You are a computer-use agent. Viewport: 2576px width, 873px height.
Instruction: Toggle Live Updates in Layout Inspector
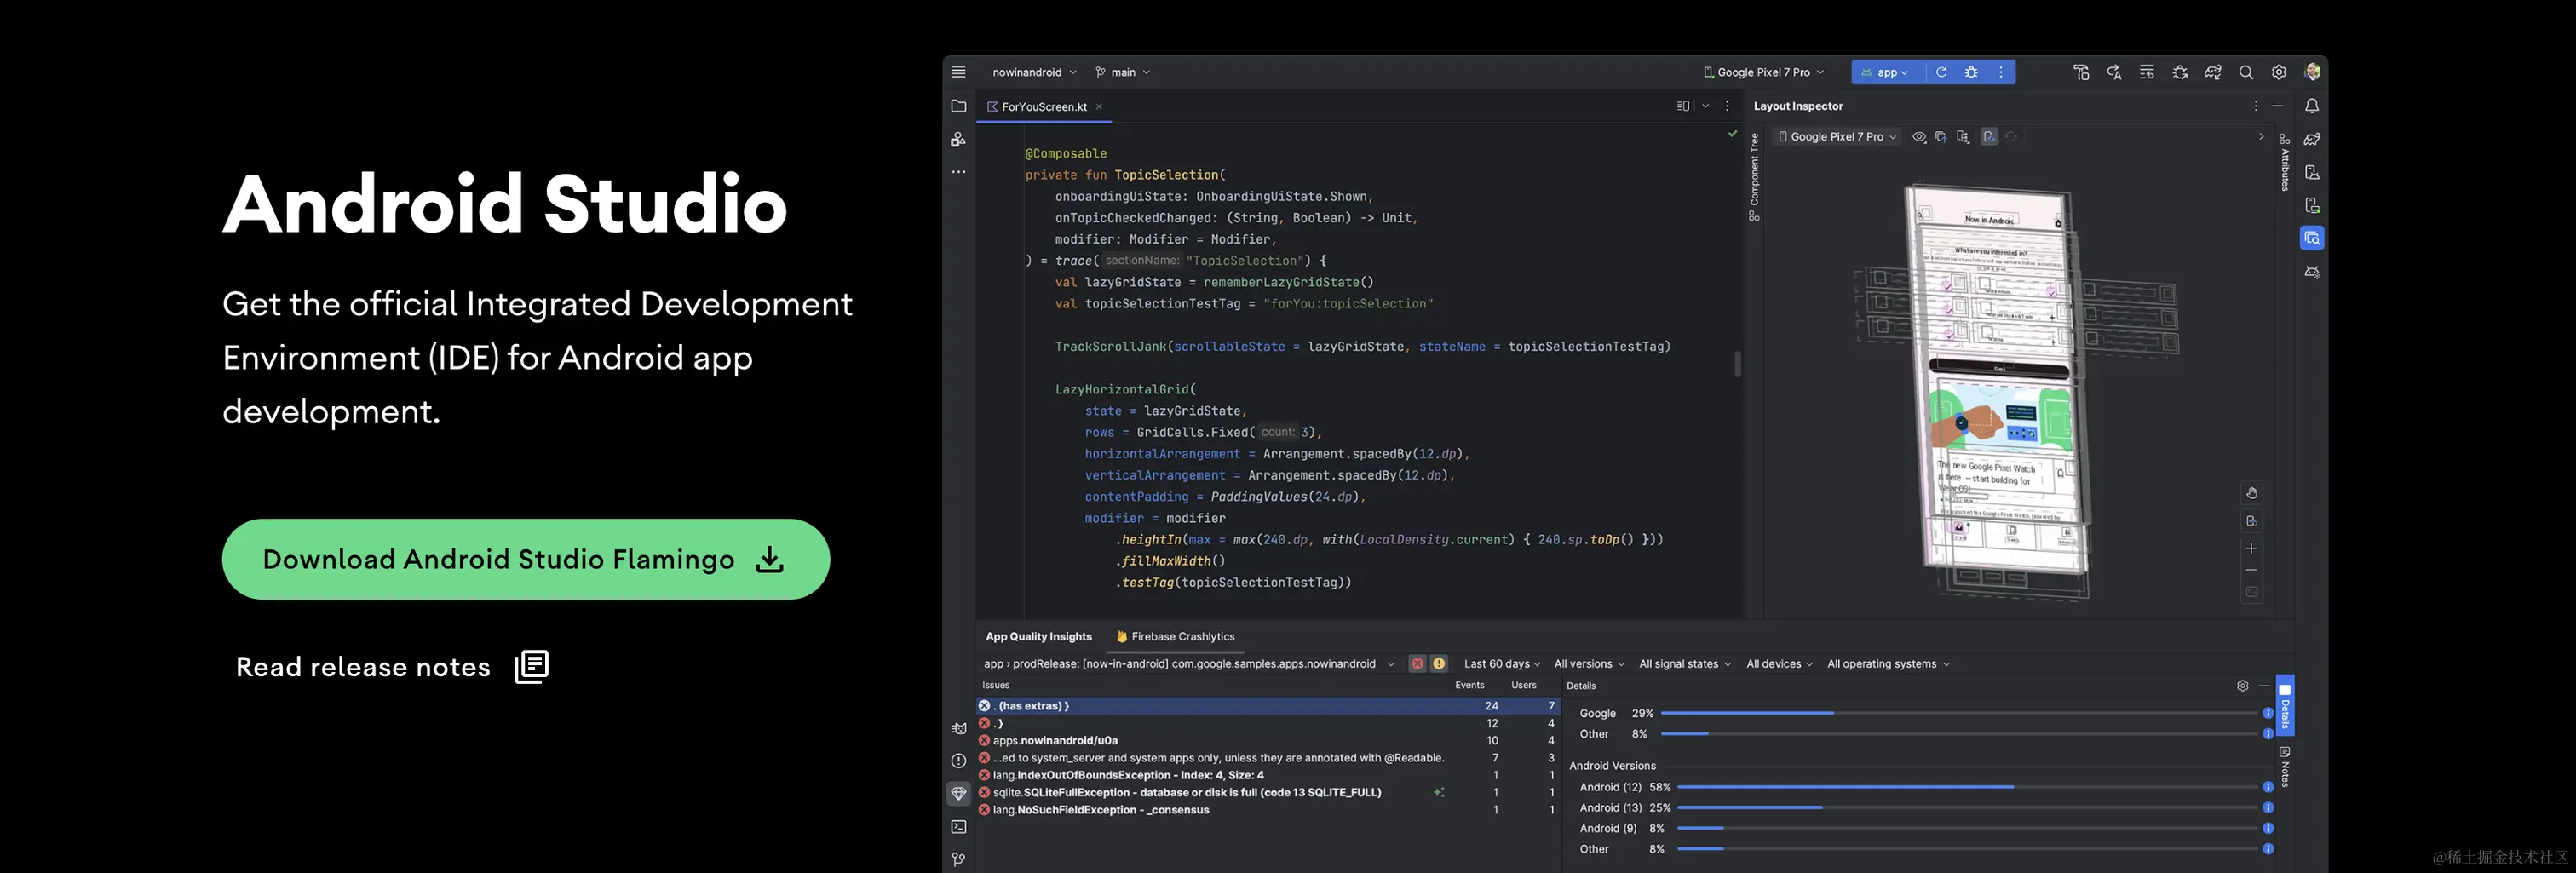pyautogui.click(x=1989, y=137)
